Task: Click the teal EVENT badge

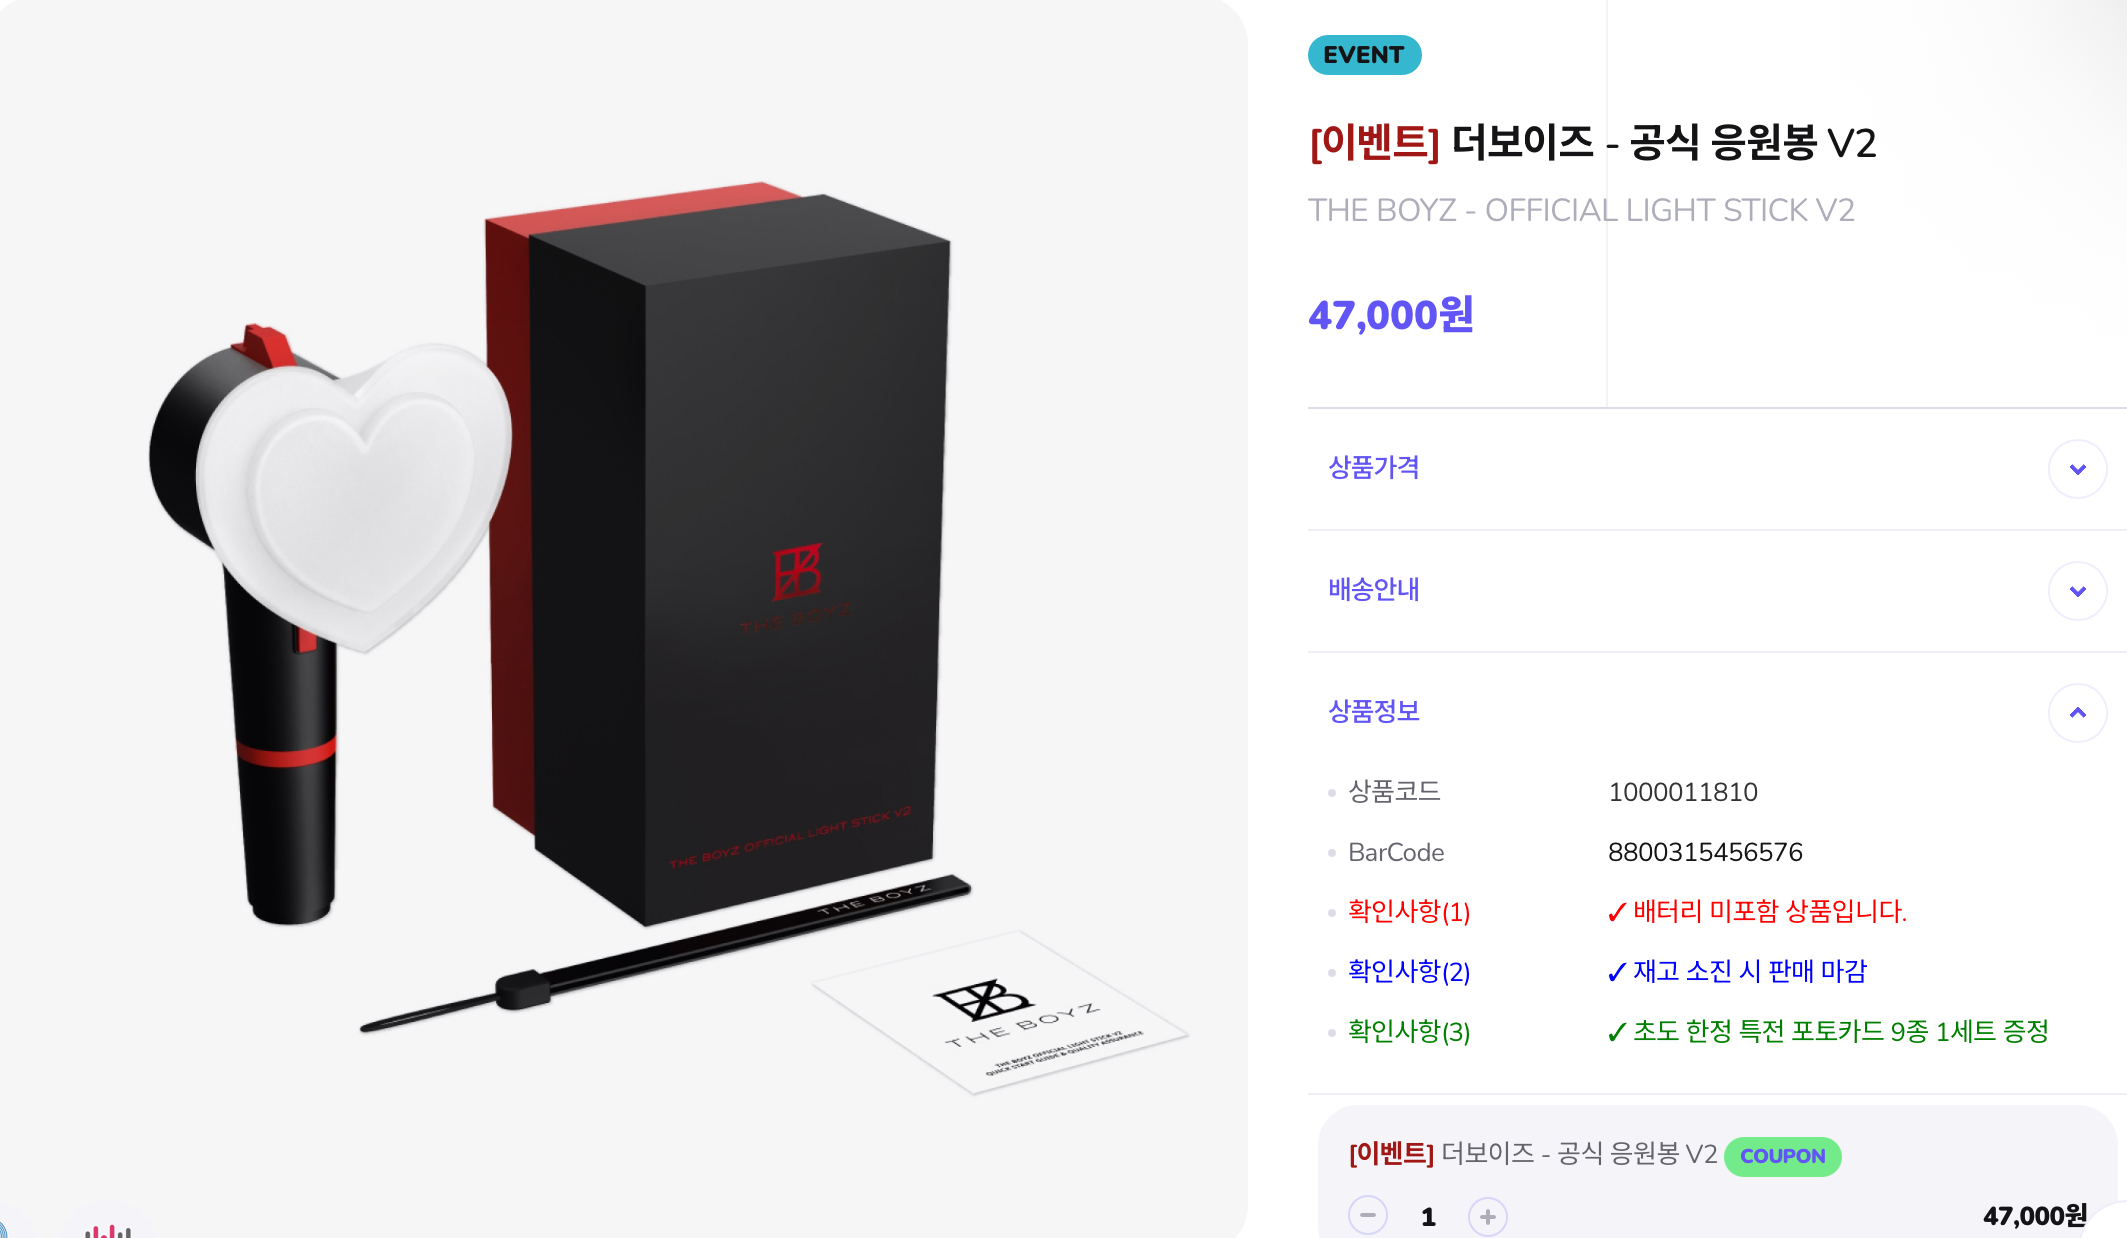Action: (1364, 55)
